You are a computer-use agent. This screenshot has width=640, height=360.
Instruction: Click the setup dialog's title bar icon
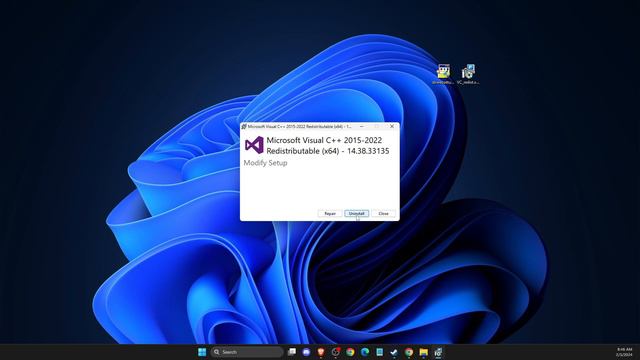coord(244,127)
